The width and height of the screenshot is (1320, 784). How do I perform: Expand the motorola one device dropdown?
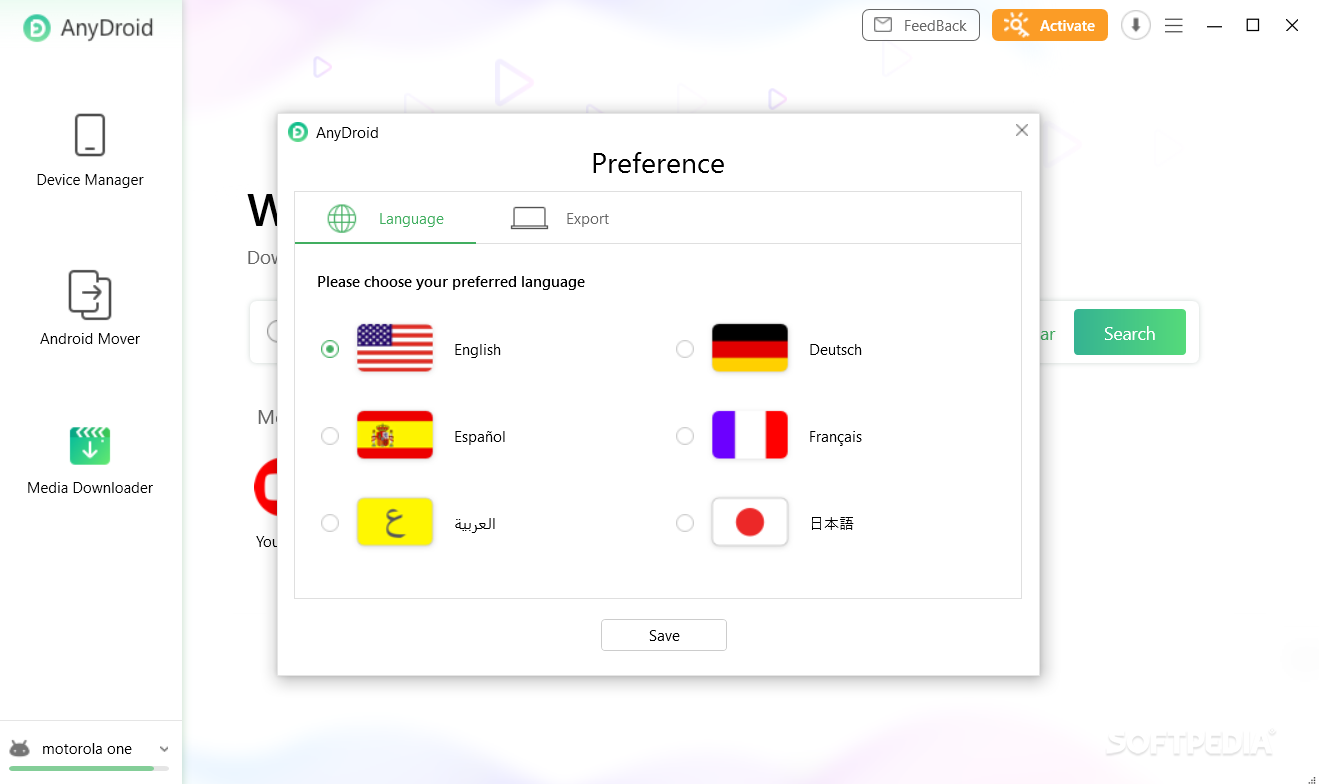tap(164, 749)
